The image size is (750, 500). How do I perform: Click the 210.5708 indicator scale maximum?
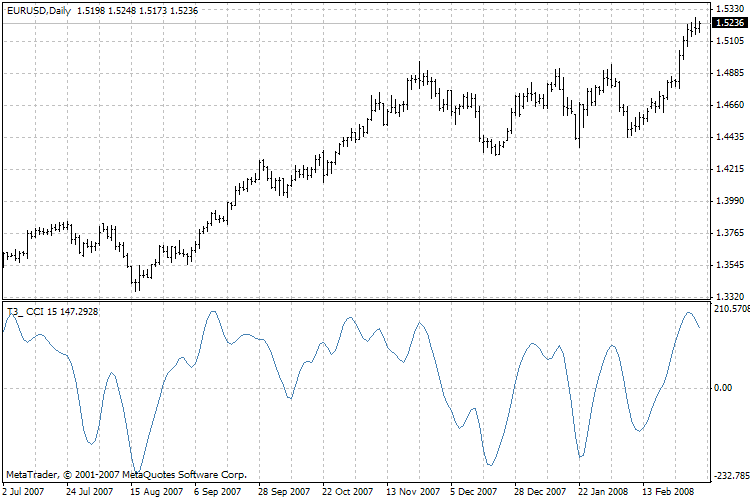click(731, 309)
